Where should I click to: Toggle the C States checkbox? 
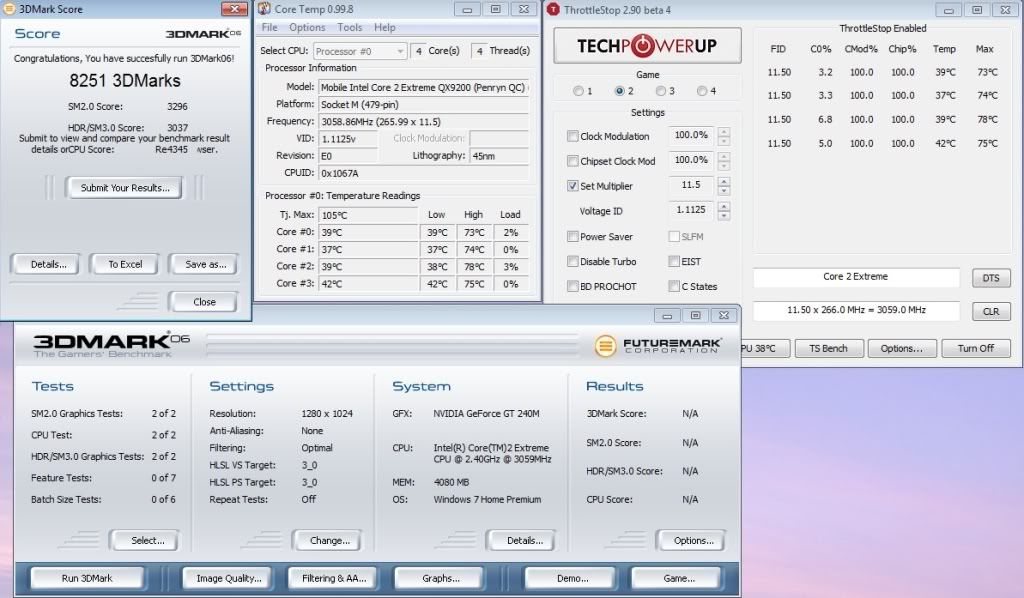[674, 286]
